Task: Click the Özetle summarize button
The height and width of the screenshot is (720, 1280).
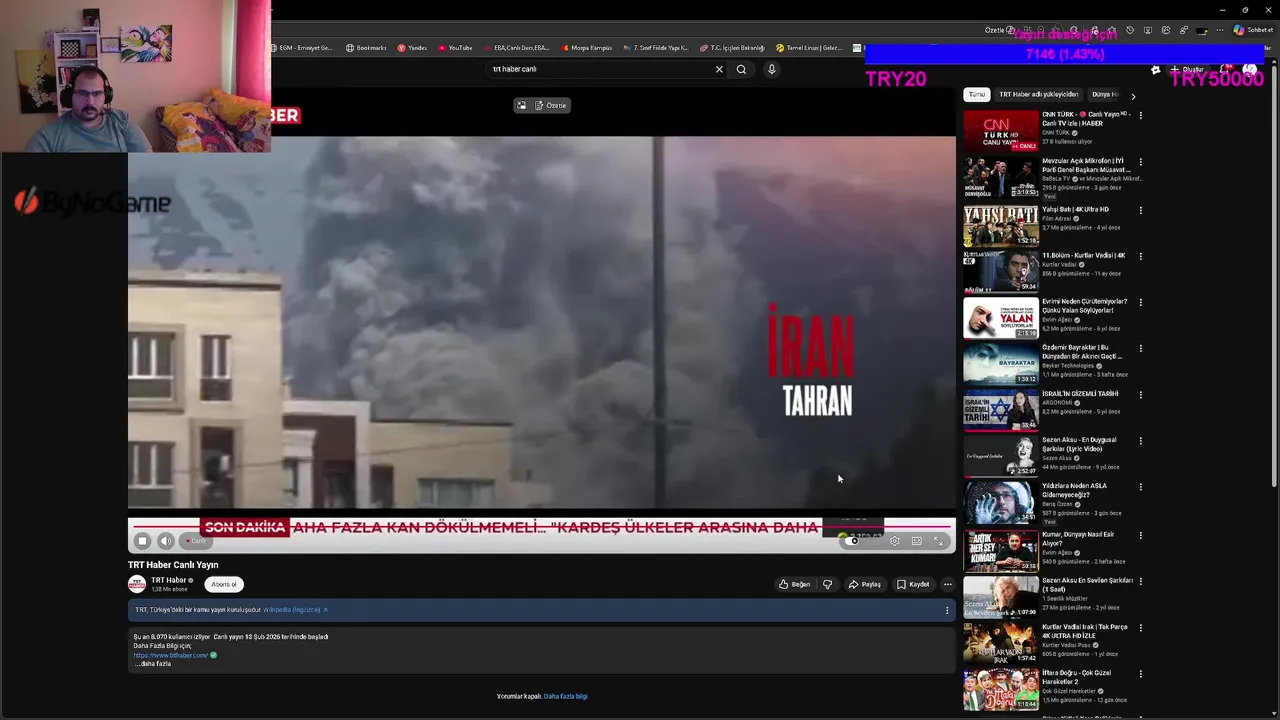Action: (551, 105)
